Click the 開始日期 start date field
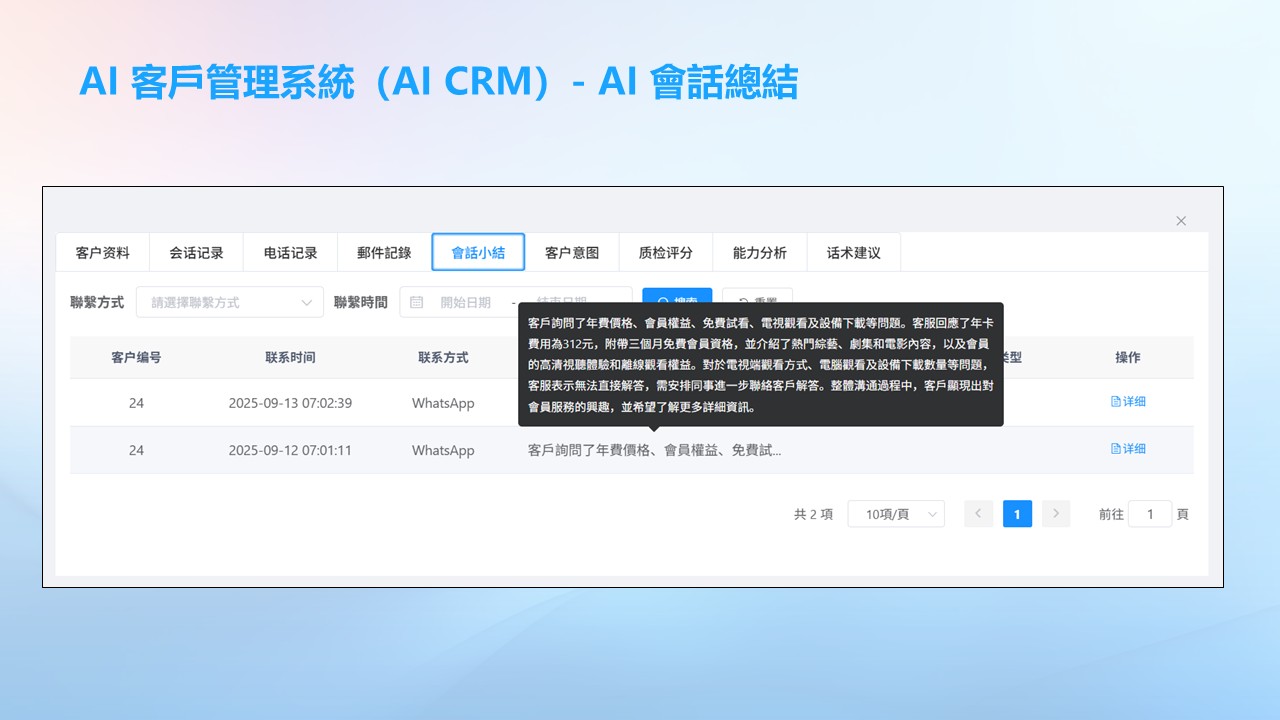This screenshot has height=720, width=1280. coord(466,302)
